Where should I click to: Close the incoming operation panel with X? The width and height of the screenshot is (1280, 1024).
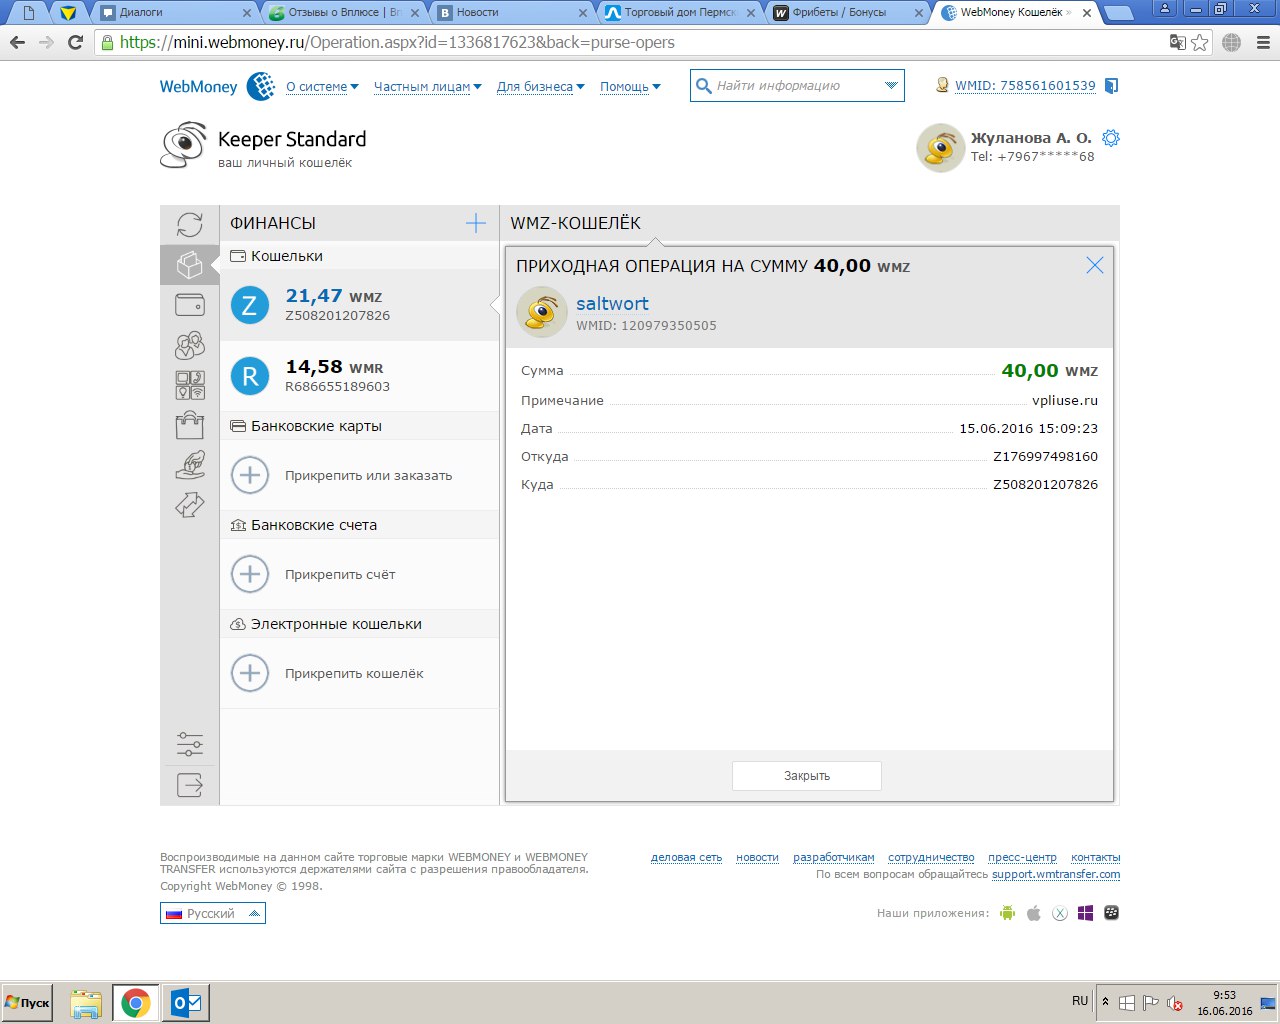[1095, 265]
